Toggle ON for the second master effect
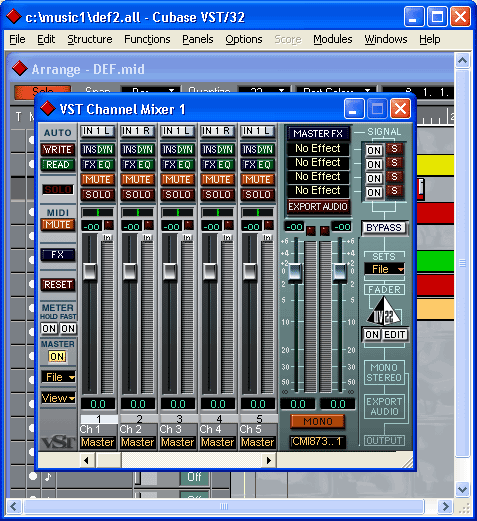This screenshot has height=521, width=477. [x=374, y=164]
